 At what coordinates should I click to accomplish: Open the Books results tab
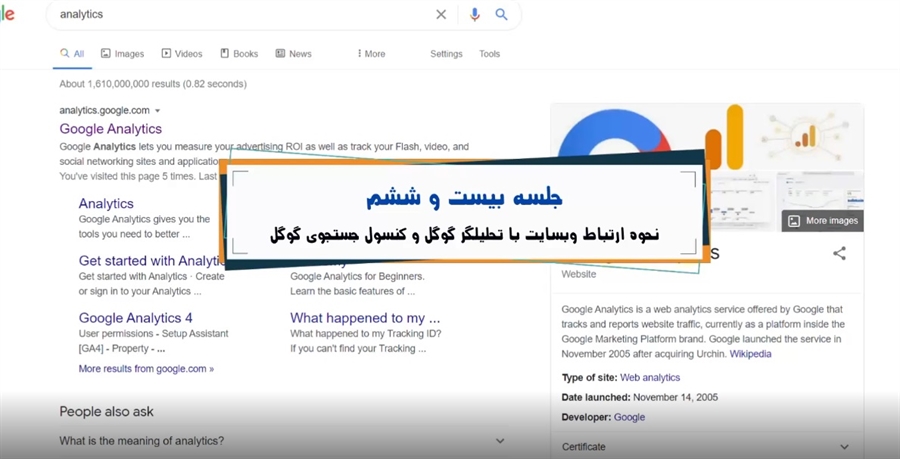tap(239, 53)
